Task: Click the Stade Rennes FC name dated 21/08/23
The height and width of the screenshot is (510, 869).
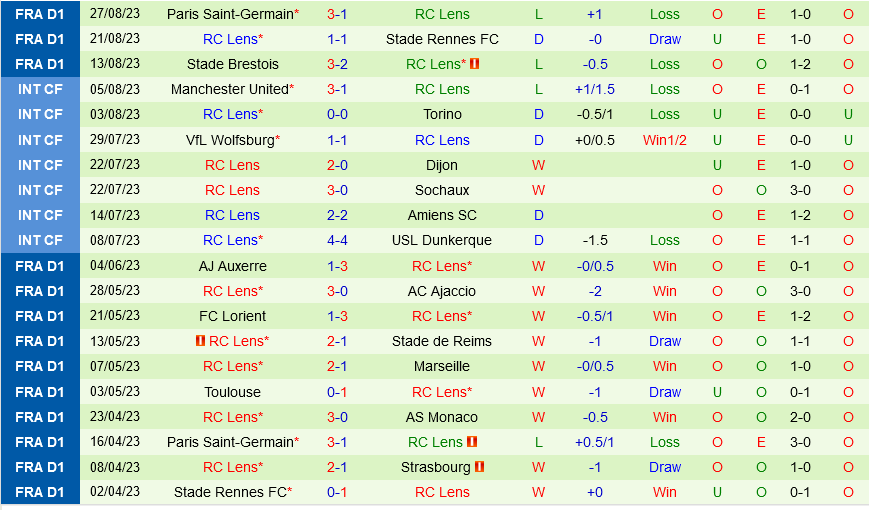Action: pyautogui.click(x=442, y=39)
